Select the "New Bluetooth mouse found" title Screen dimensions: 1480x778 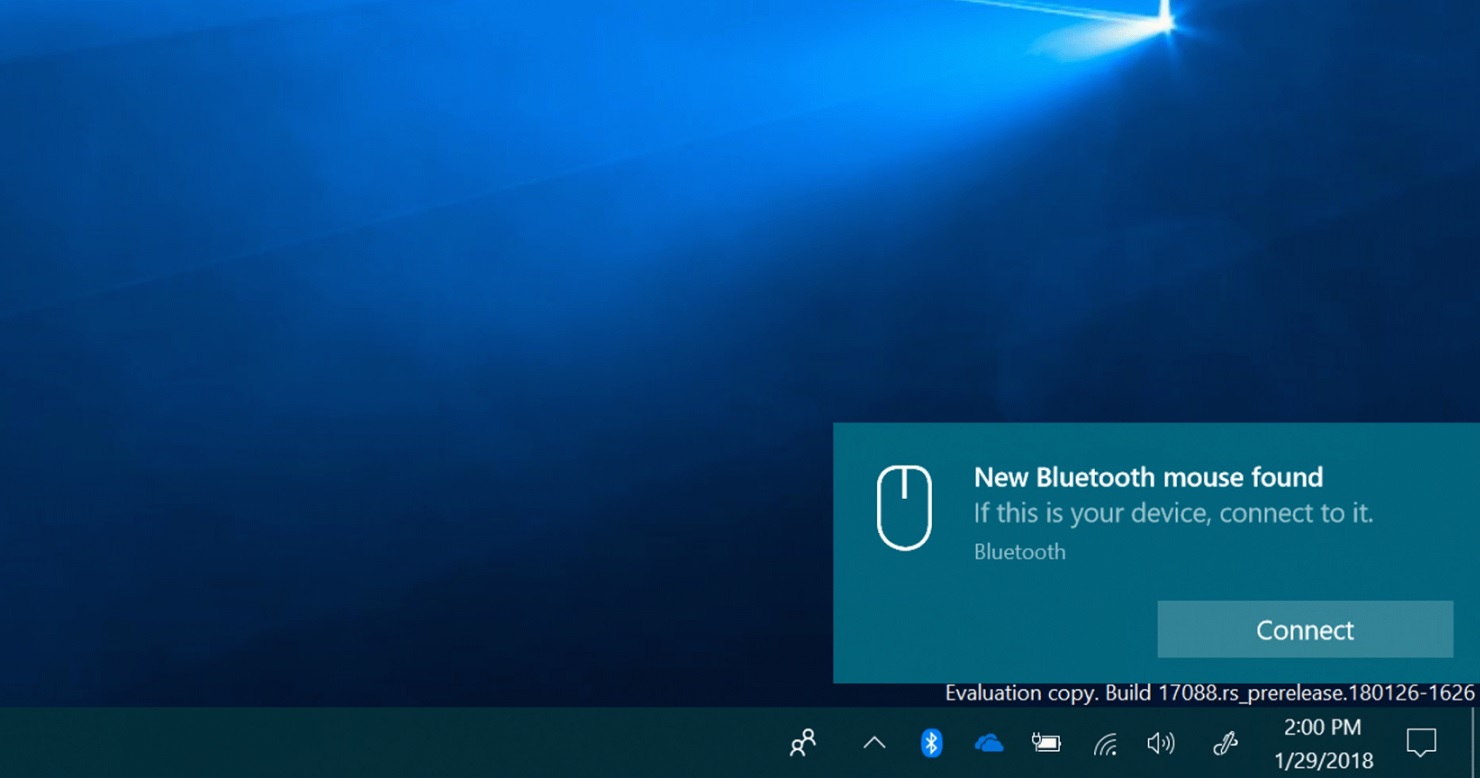tap(1148, 477)
